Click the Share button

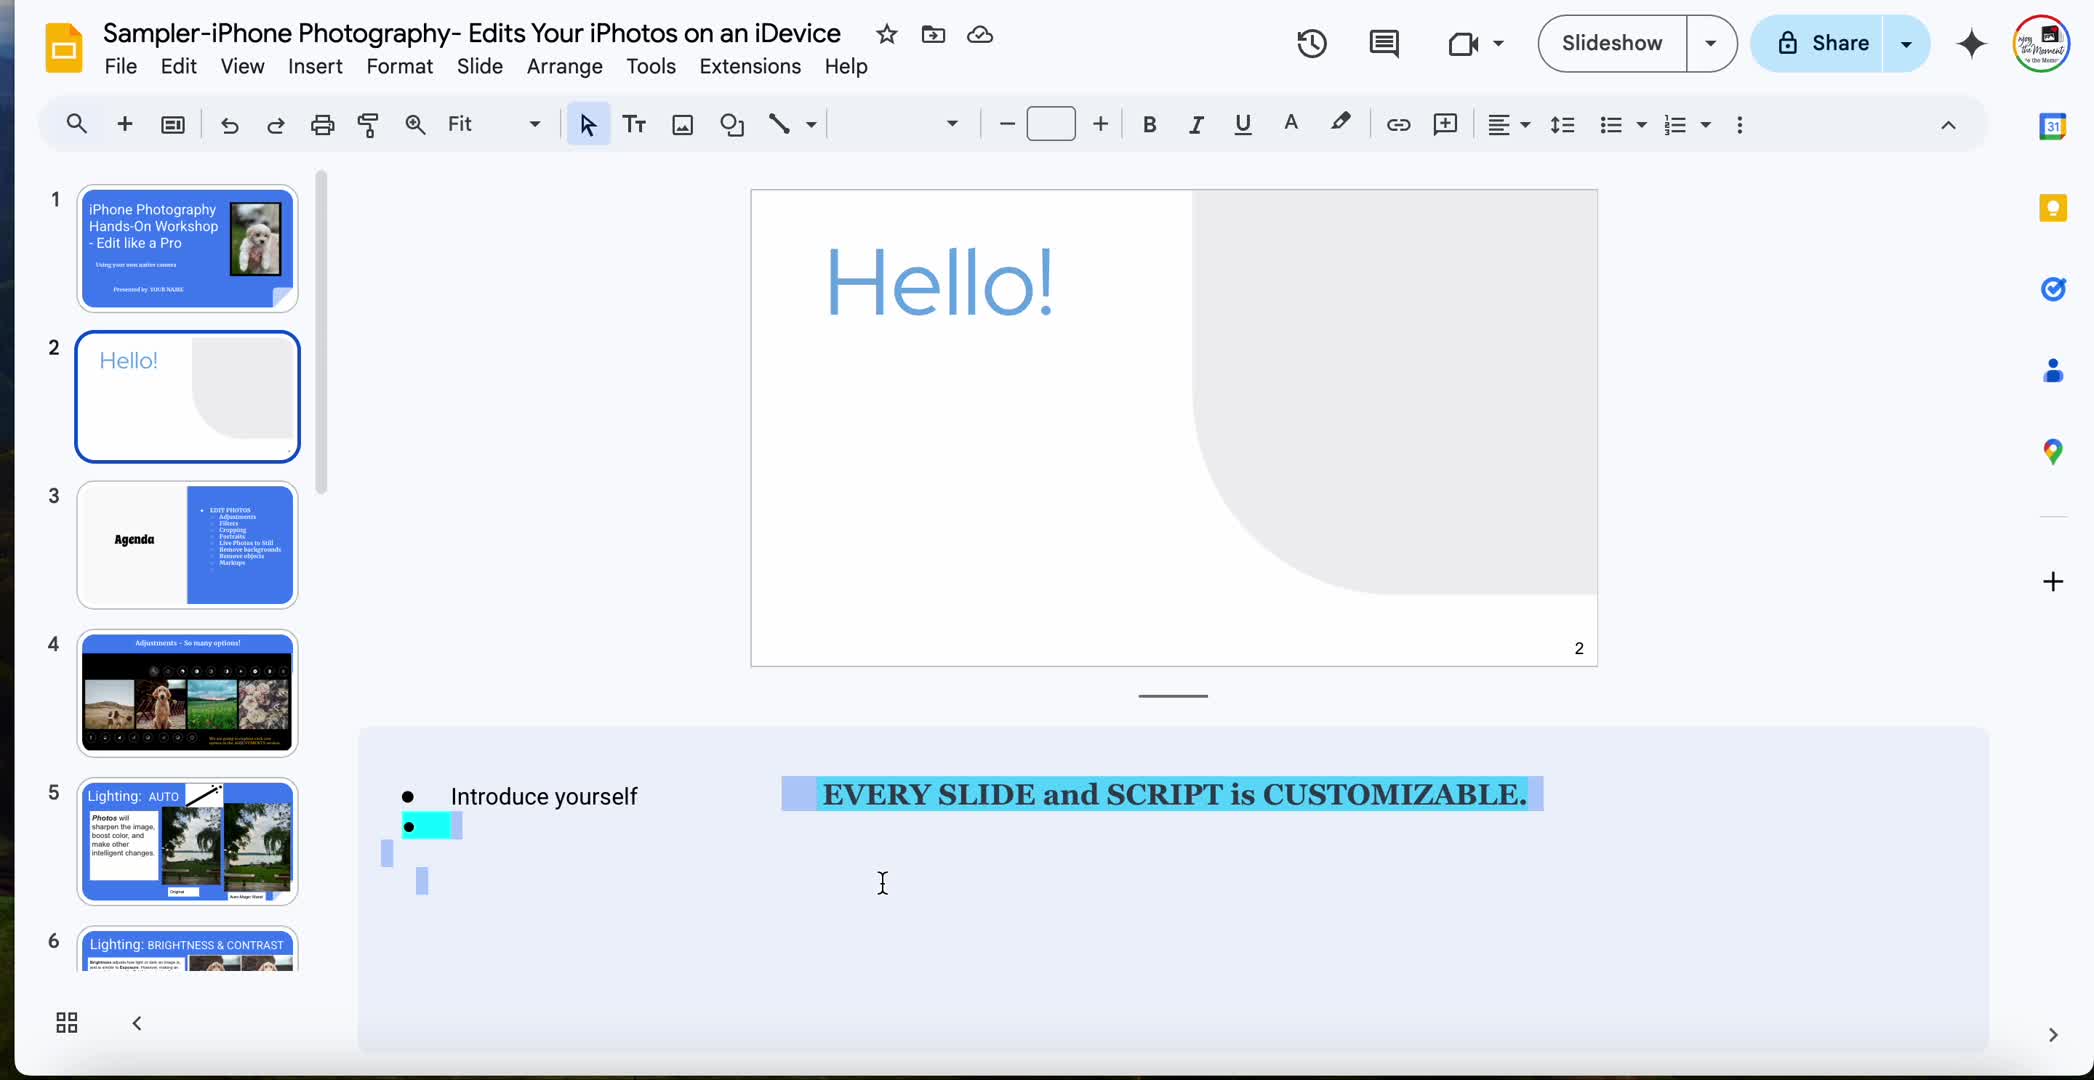(x=1819, y=43)
